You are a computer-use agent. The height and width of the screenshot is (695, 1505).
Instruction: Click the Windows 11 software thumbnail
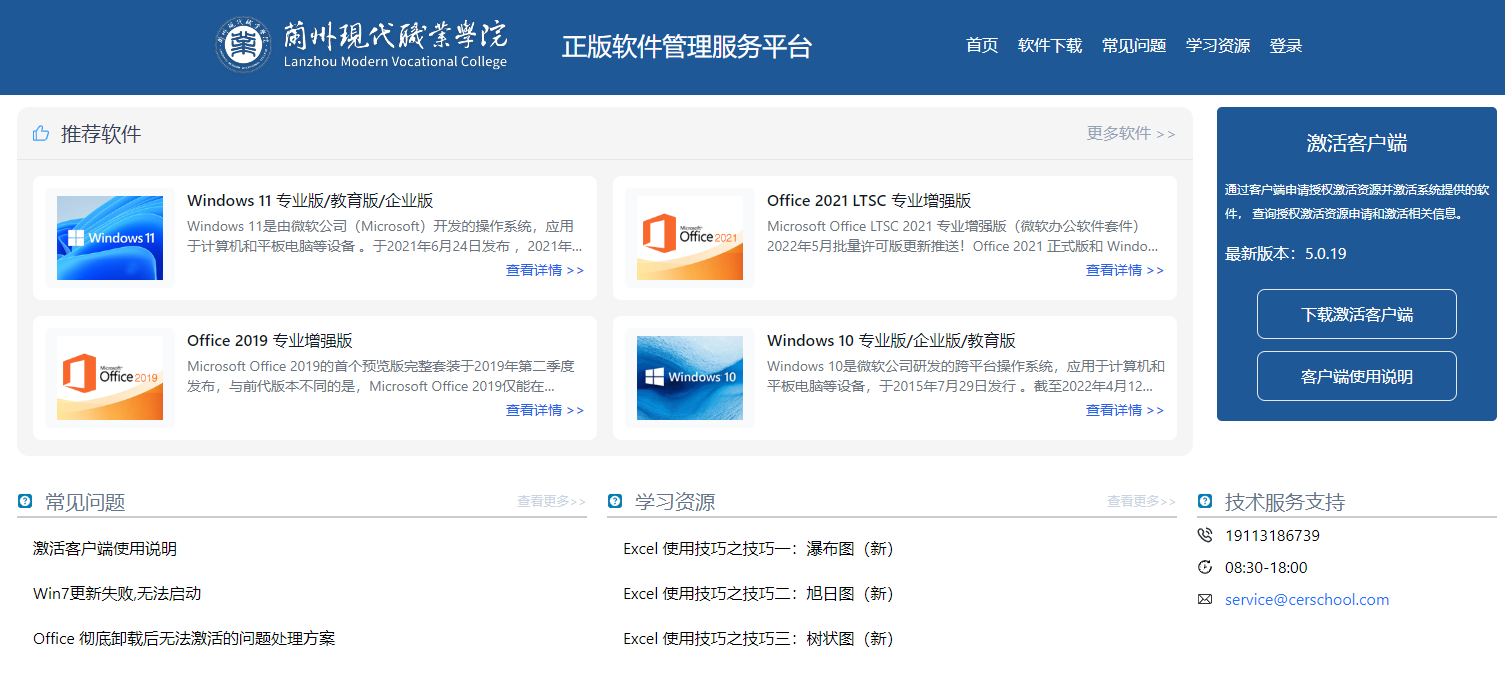click(110, 238)
